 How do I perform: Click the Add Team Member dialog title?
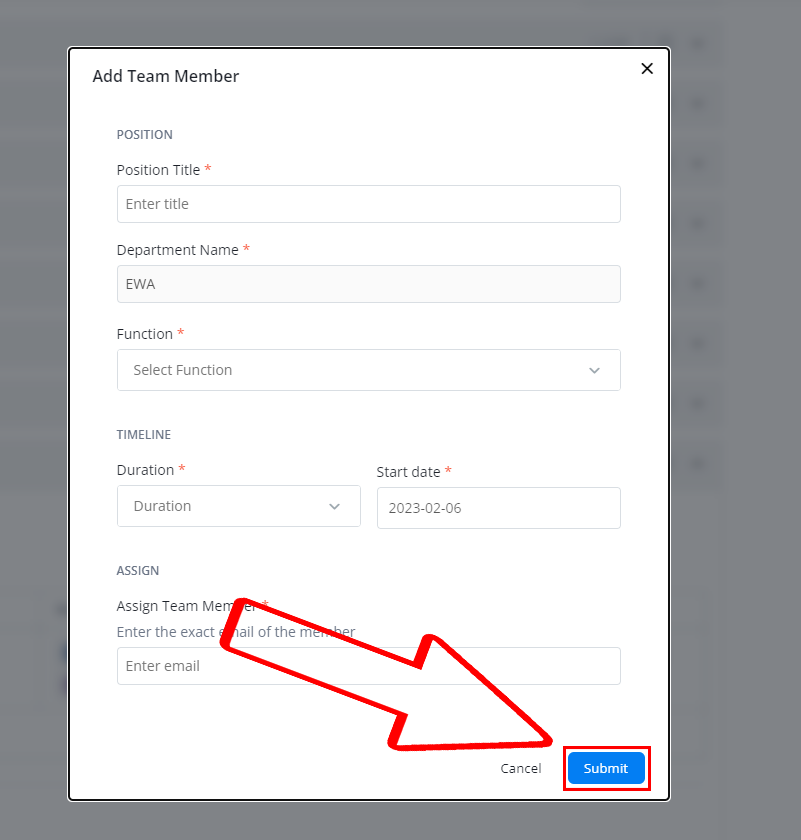(166, 76)
